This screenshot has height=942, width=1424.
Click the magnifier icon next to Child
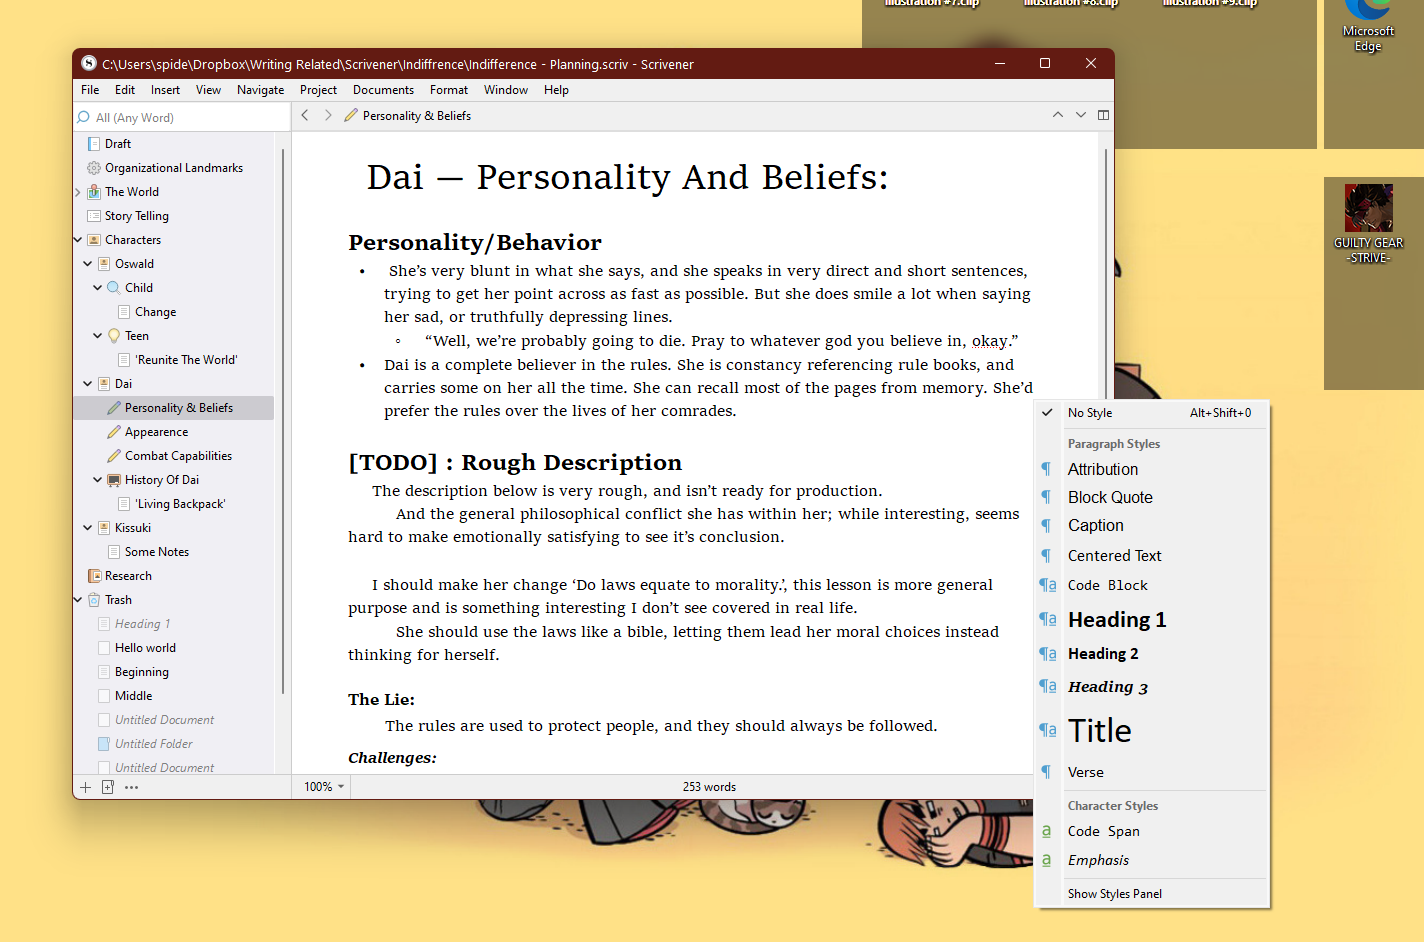pyautogui.click(x=114, y=287)
